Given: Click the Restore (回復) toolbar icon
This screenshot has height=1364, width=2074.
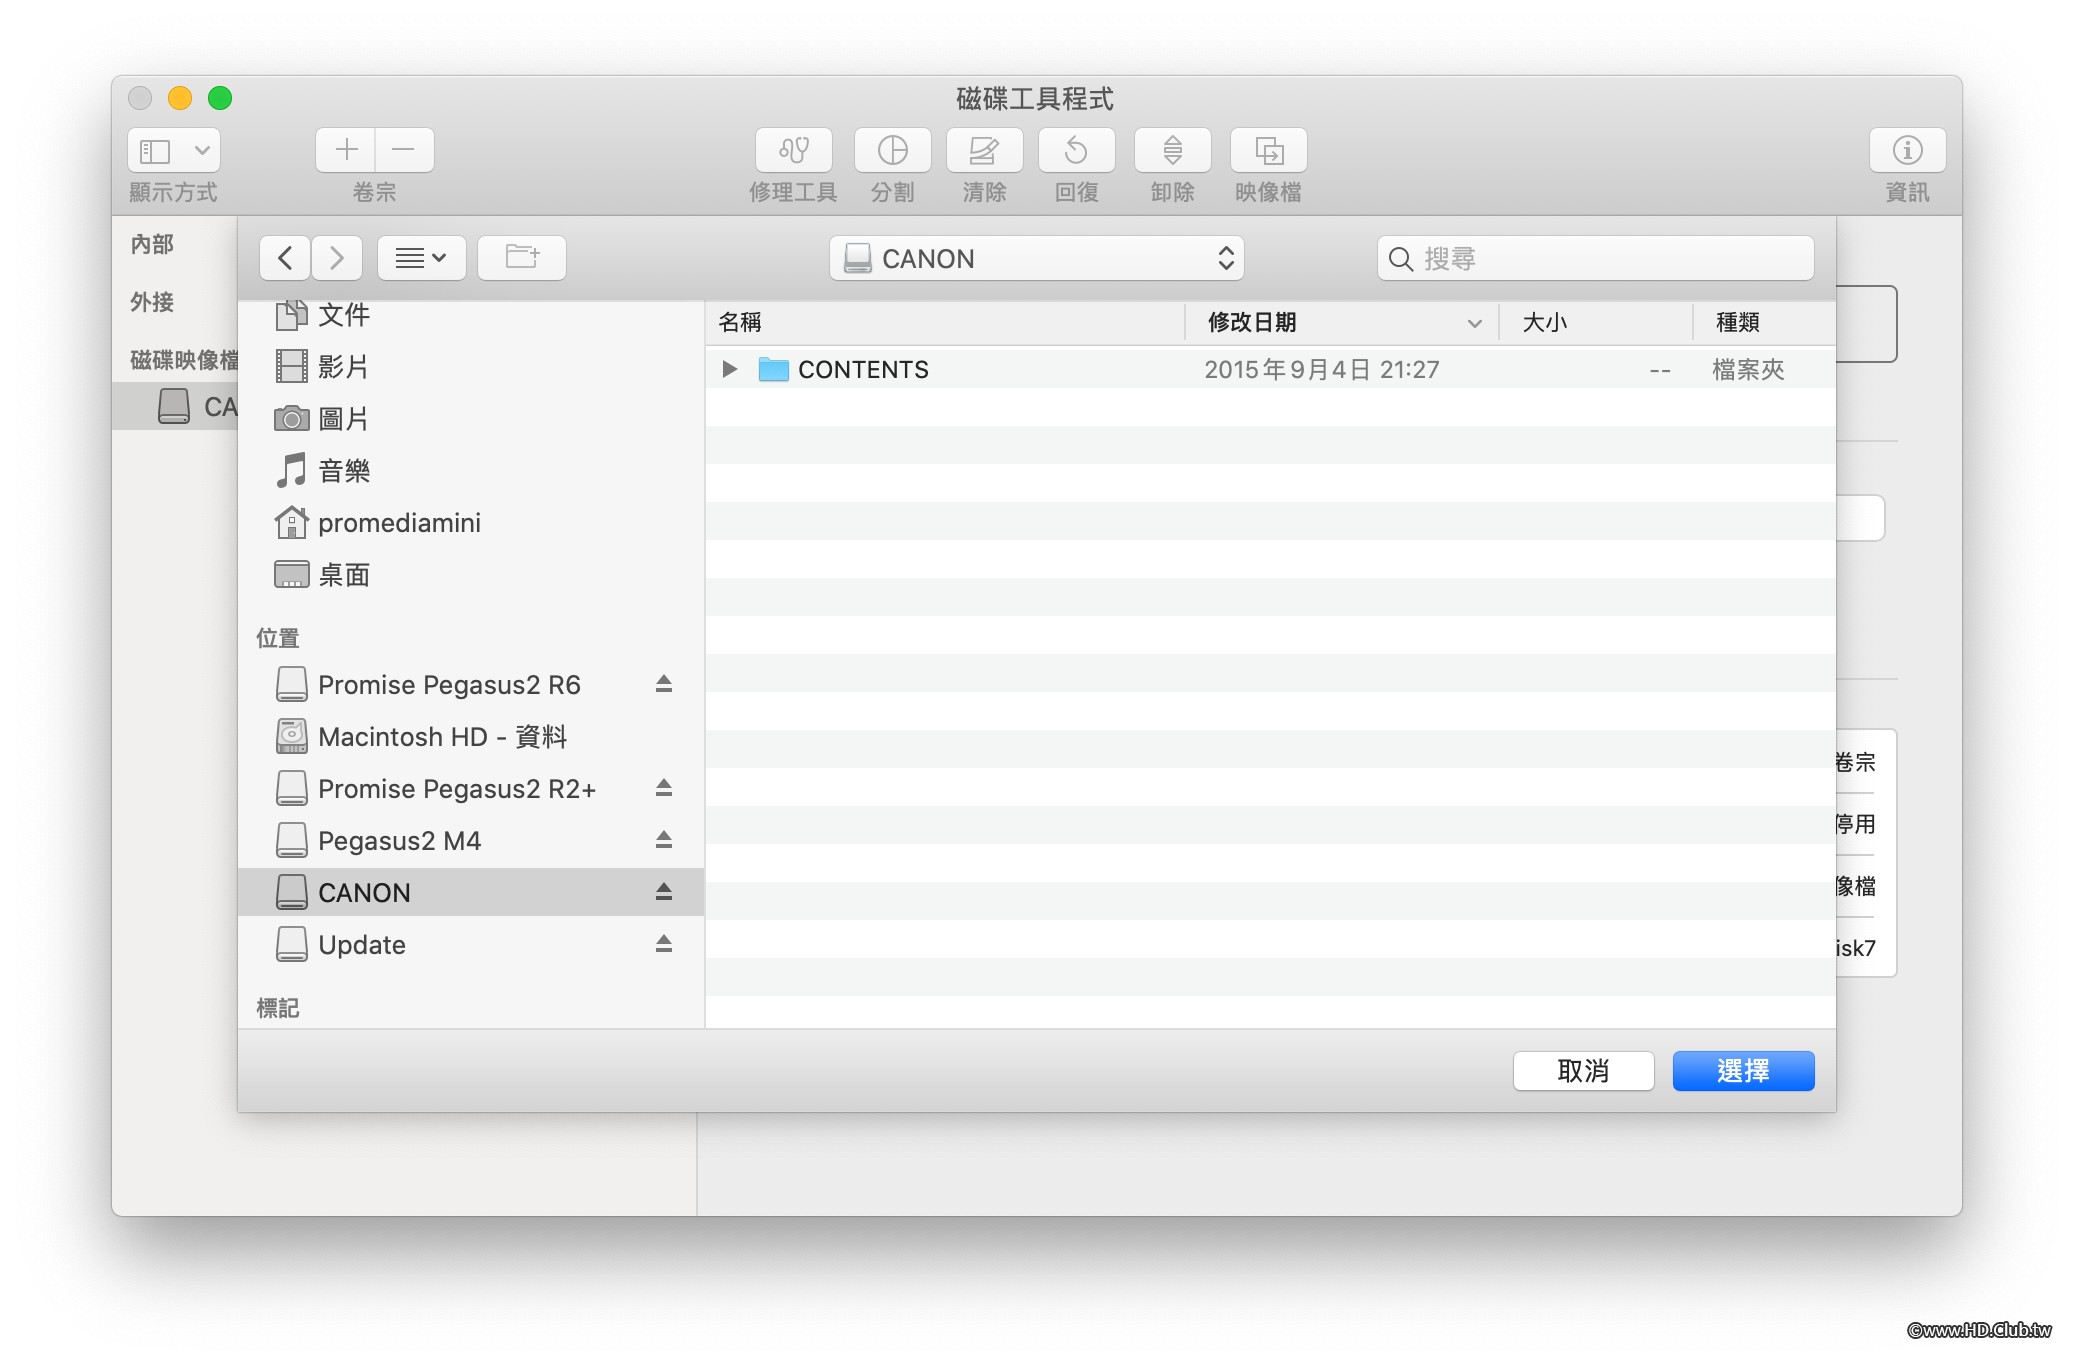Looking at the screenshot, I should (1076, 151).
